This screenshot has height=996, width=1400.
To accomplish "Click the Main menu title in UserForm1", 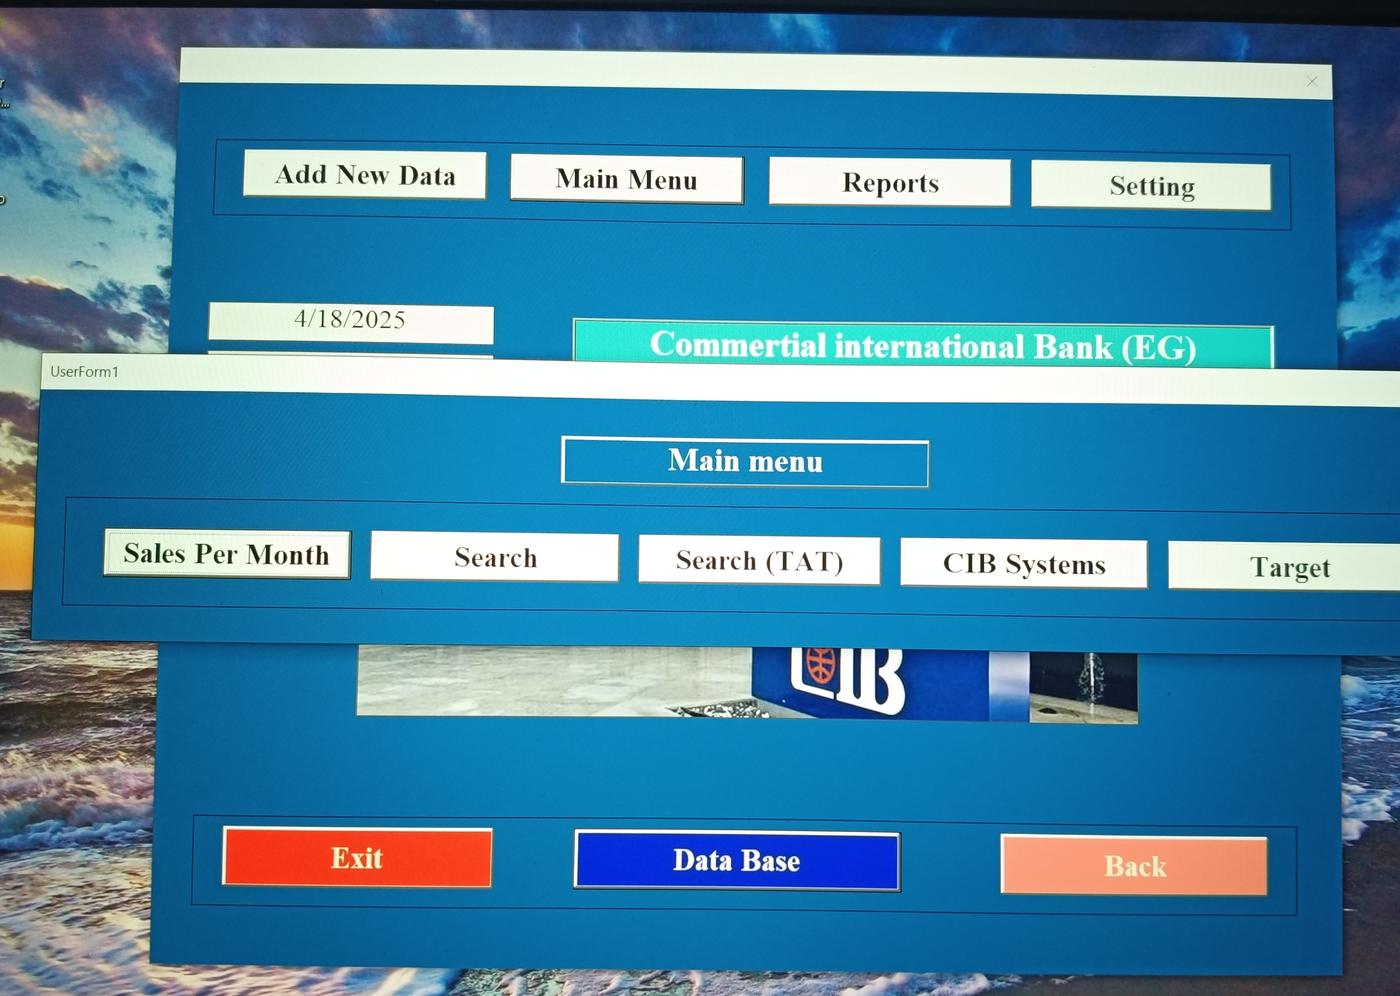I will coord(745,461).
